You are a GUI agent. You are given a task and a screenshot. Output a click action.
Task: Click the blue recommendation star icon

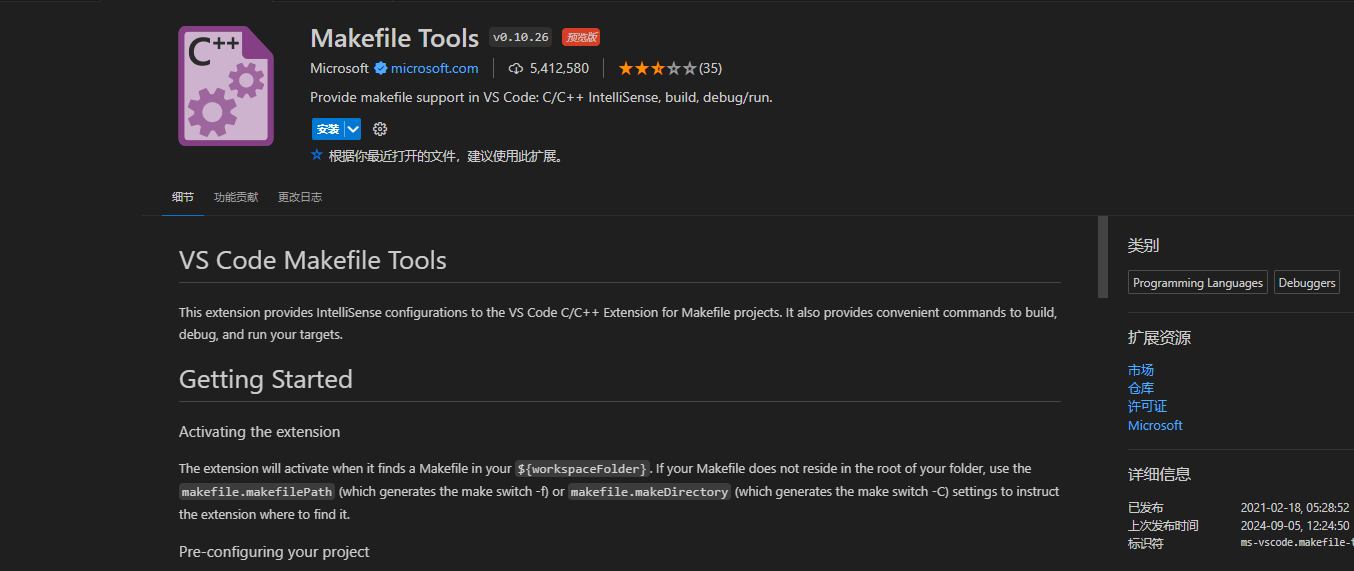click(317, 155)
